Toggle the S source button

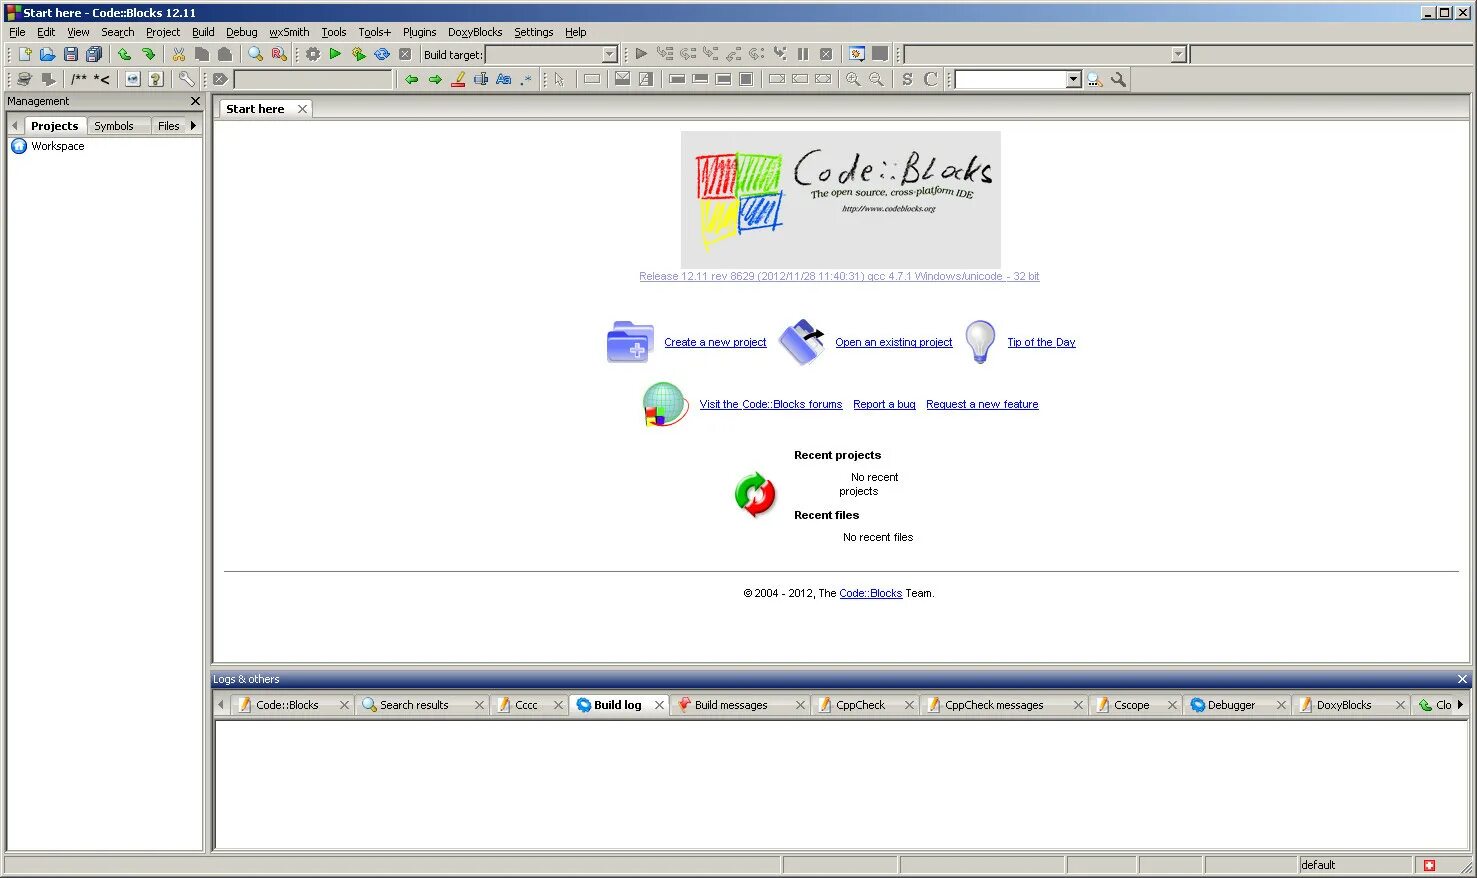(x=907, y=79)
